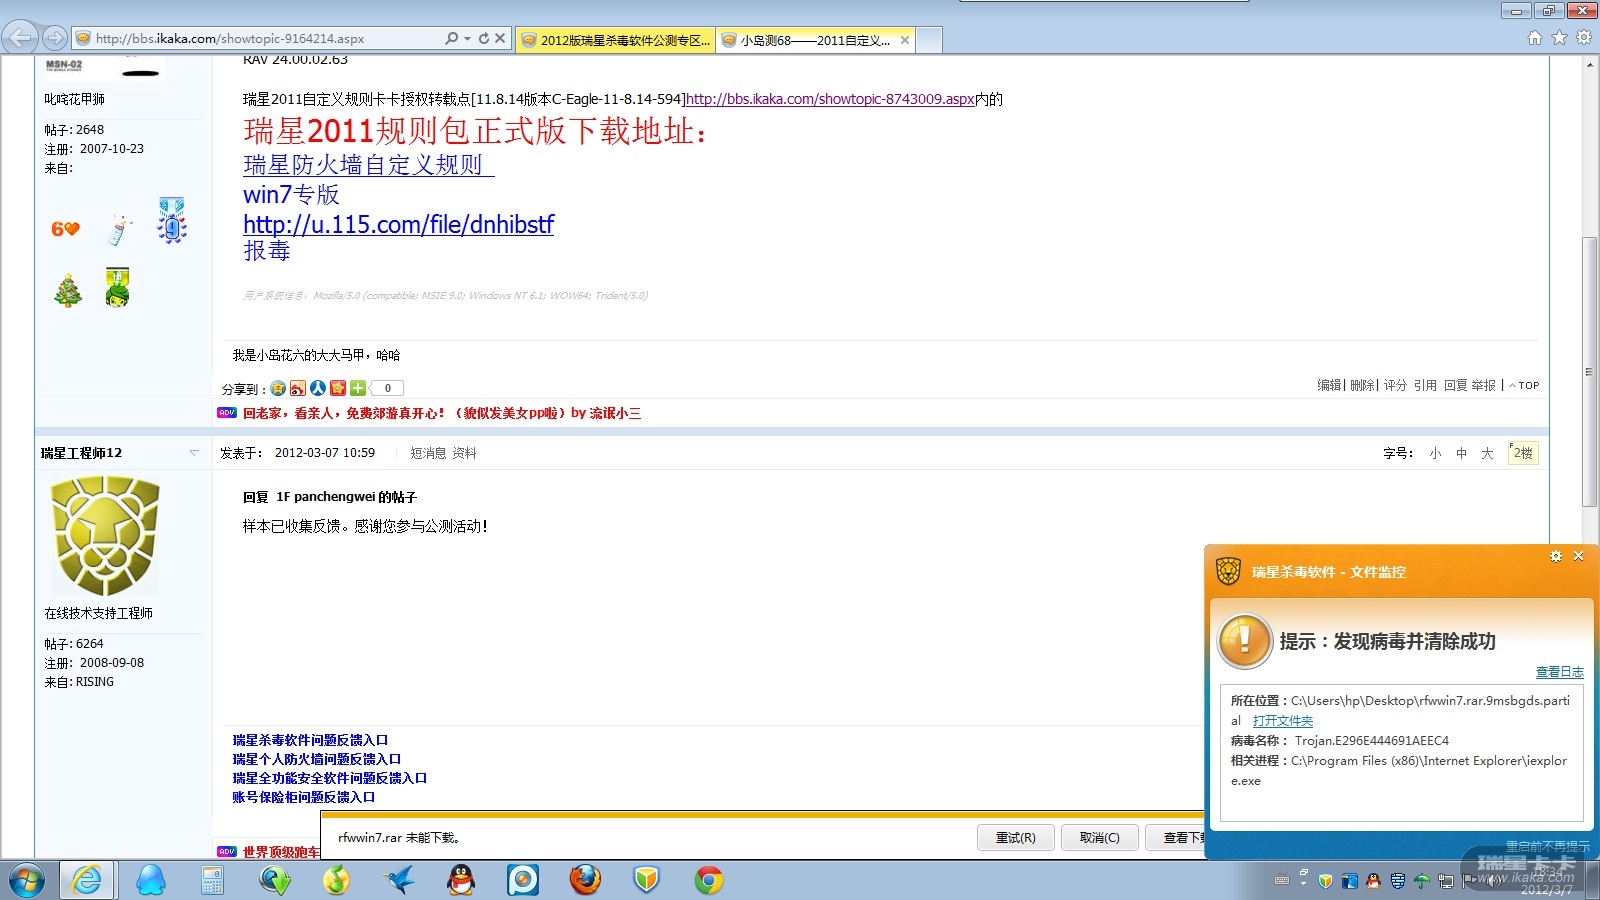The height and width of the screenshot is (900, 1600).
Task: Open the QQ penguin taskbar icon
Action: point(461,880)
